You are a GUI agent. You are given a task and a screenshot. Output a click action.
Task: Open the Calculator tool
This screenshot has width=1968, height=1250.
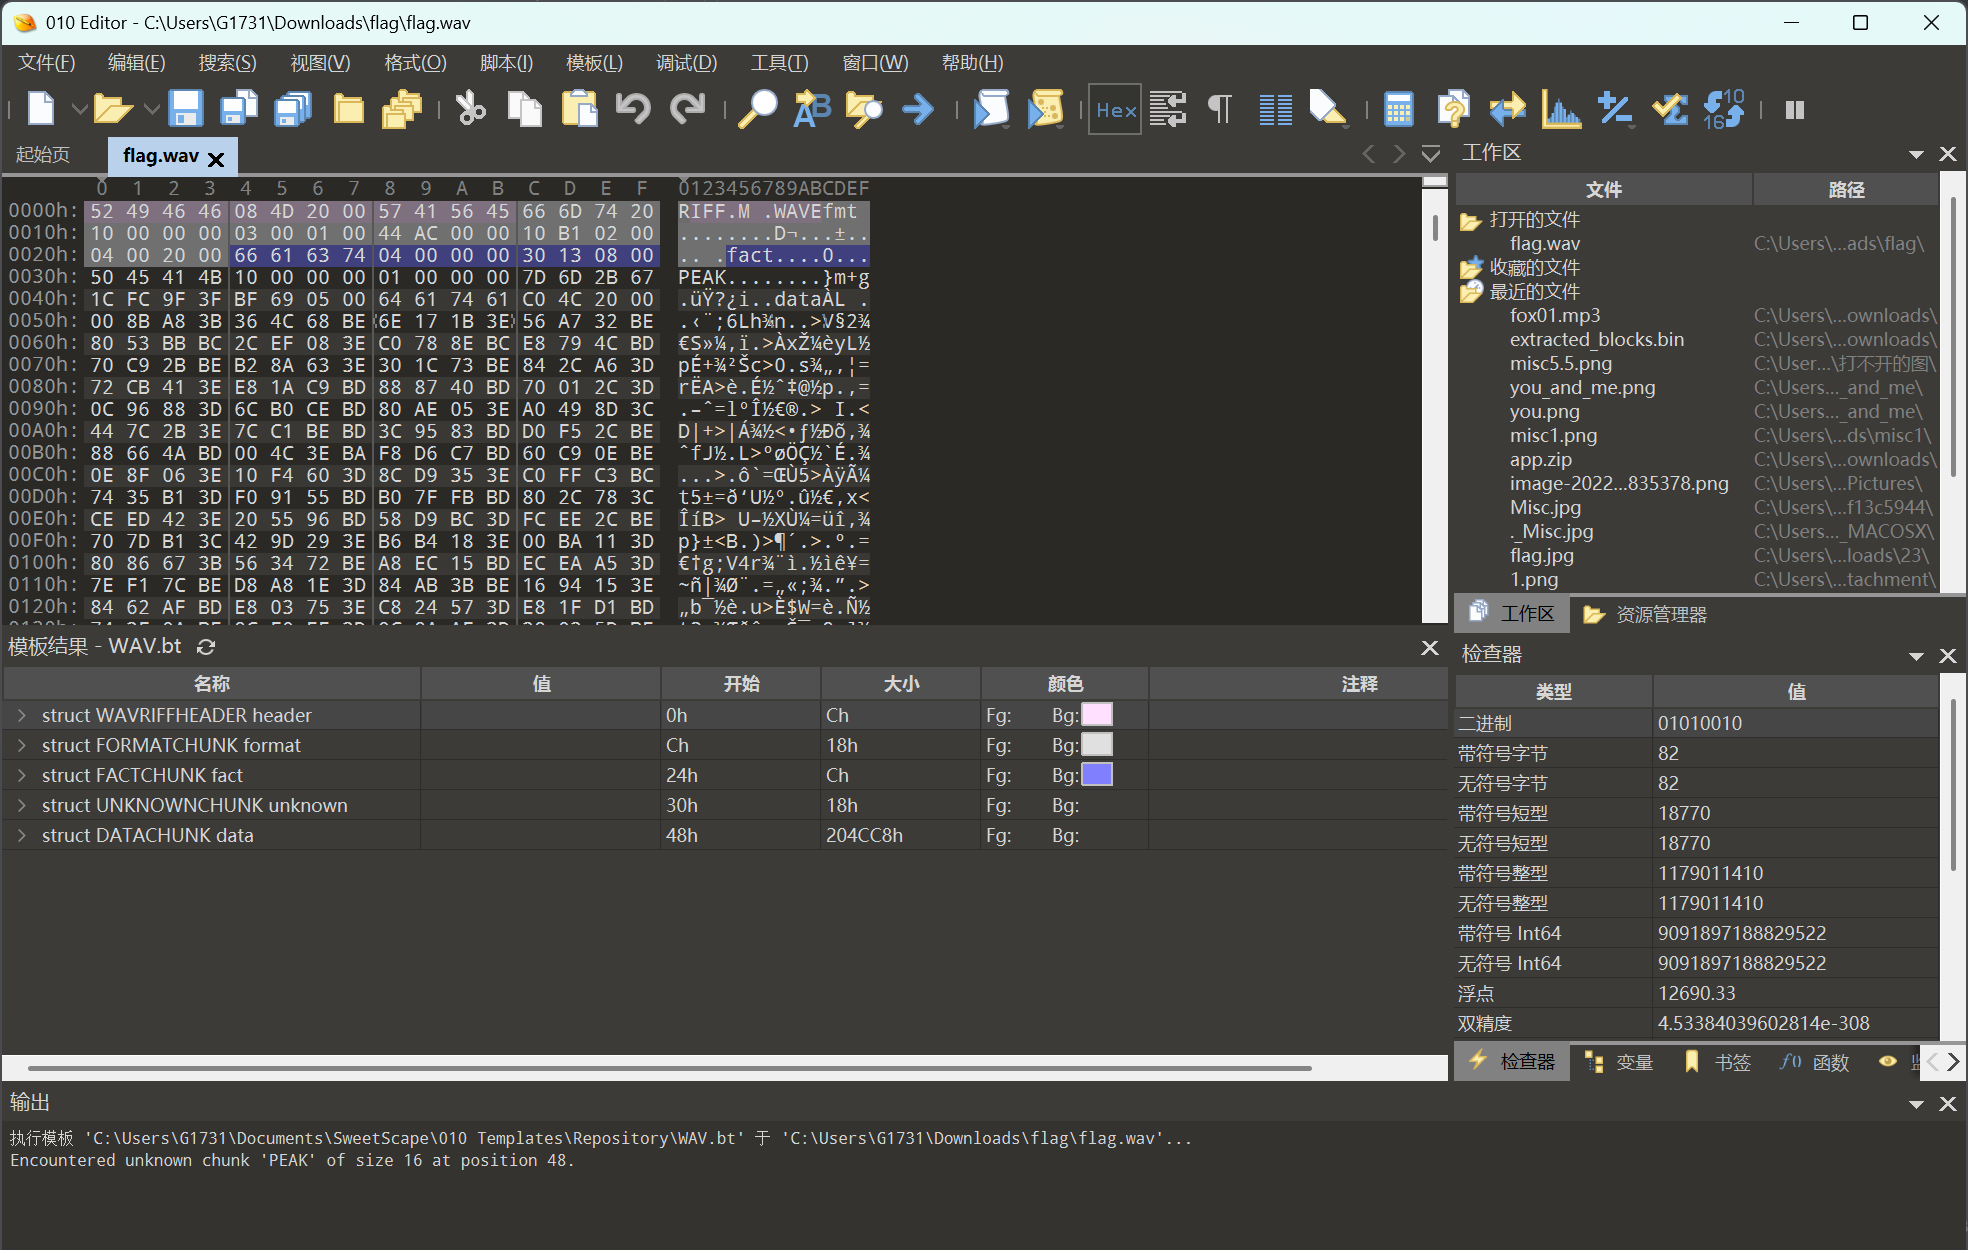[1398, 109]
